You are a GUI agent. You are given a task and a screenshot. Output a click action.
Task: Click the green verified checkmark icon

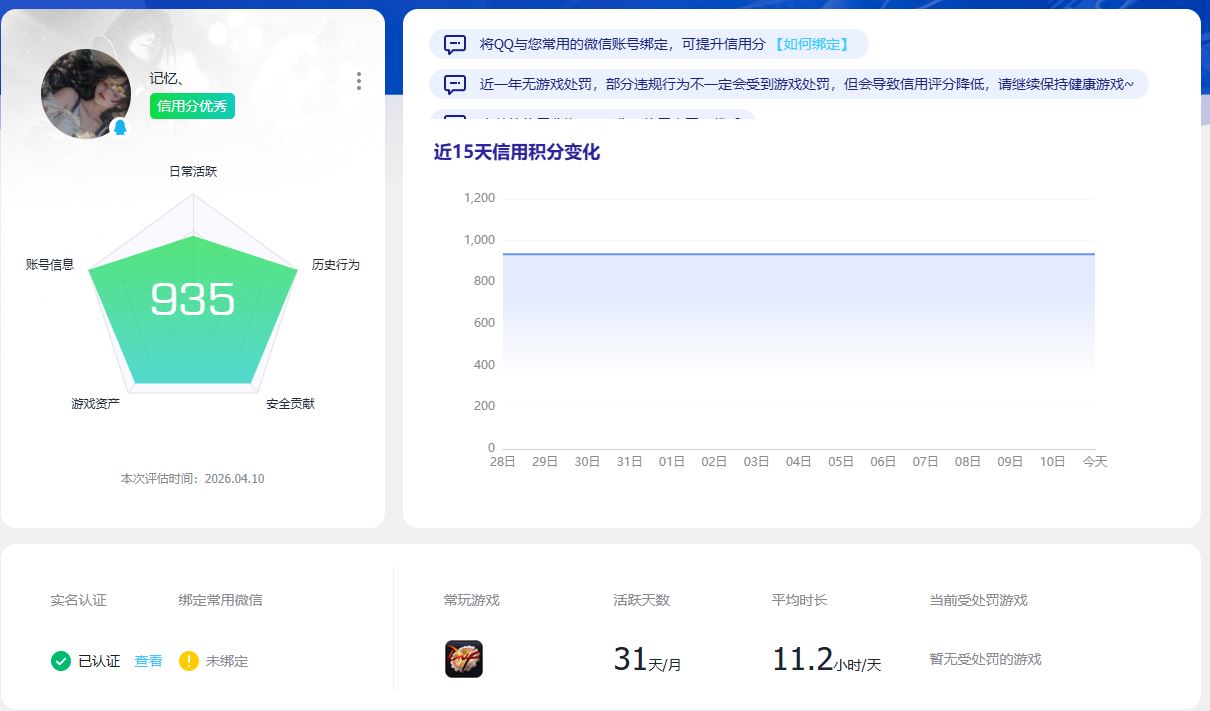pos(61,661)
